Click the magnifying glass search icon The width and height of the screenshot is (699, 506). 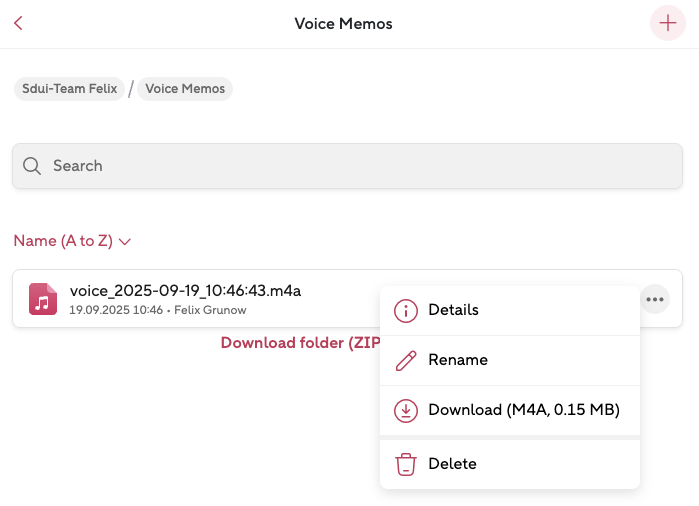point(31,166)
